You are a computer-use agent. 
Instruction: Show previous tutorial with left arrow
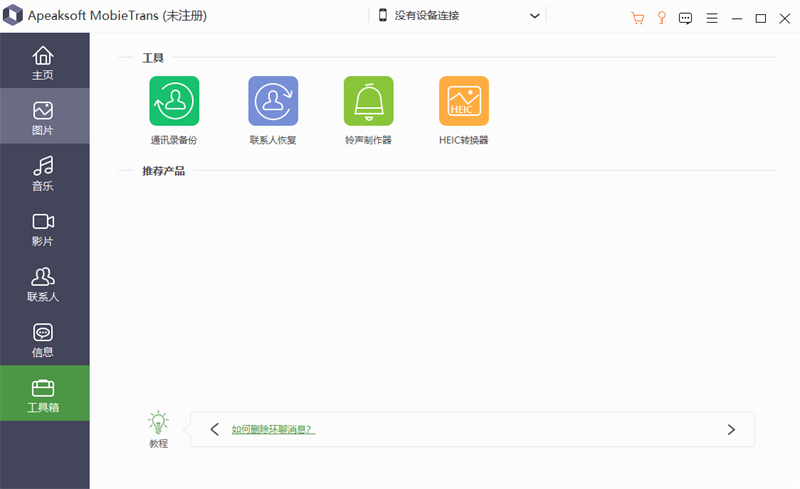coord(214,429)
